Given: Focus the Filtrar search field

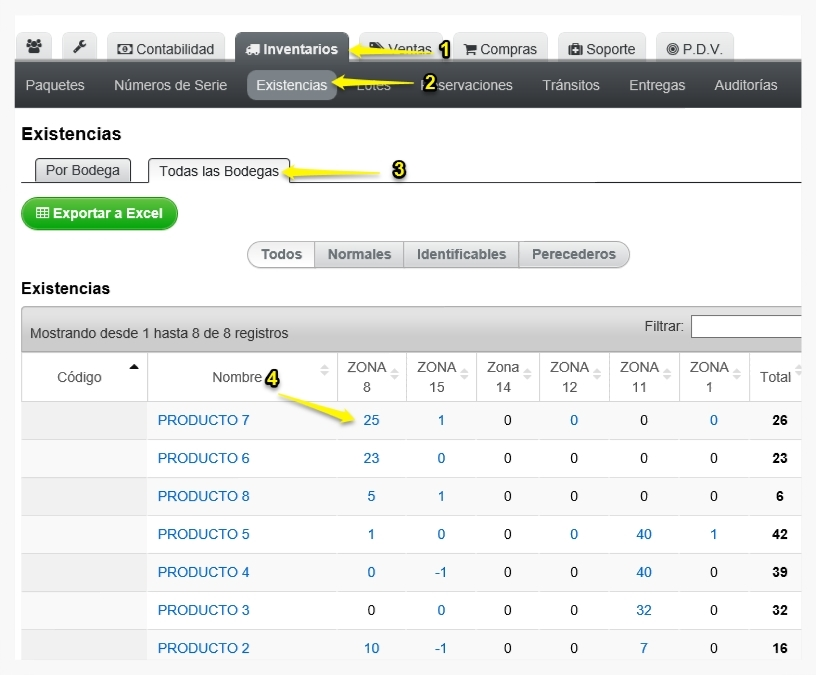Looking at the screenshot, I should pos(746,326).
